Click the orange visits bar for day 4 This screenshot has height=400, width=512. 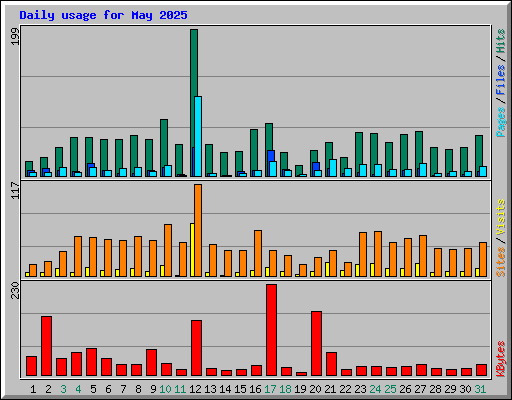click(78, 256)
